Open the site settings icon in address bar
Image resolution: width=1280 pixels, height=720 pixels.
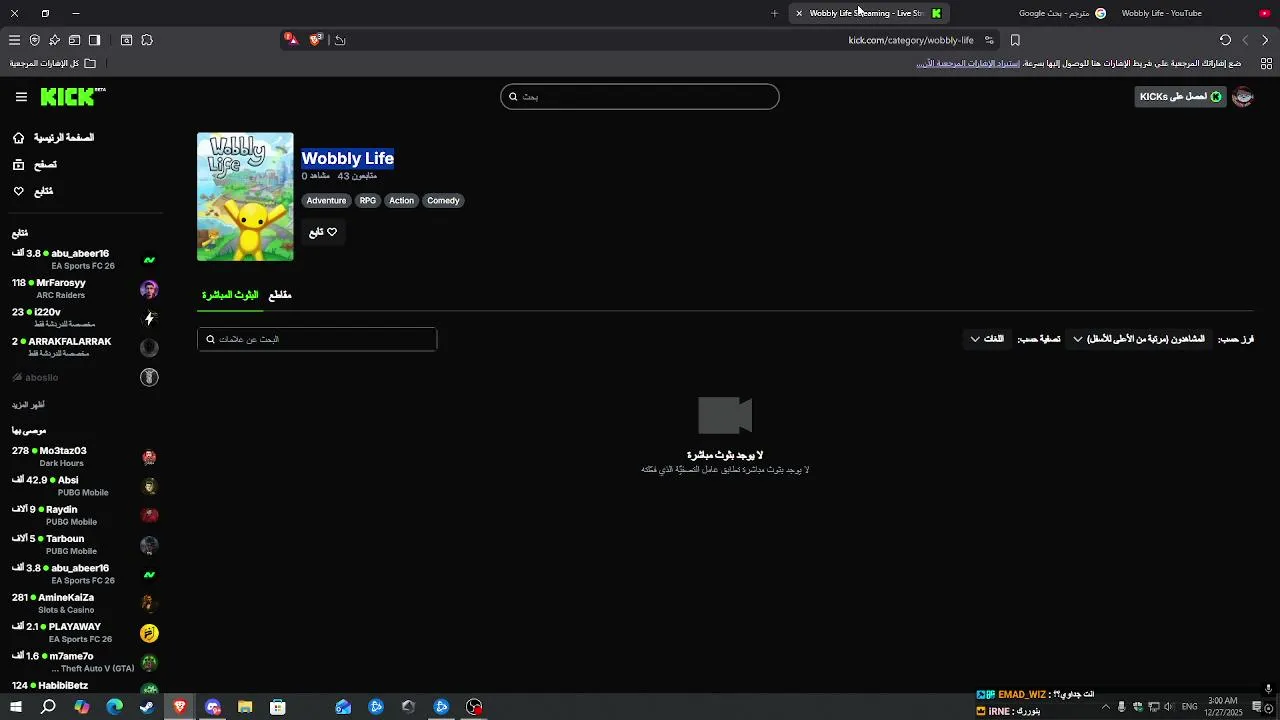coord(989,40)
